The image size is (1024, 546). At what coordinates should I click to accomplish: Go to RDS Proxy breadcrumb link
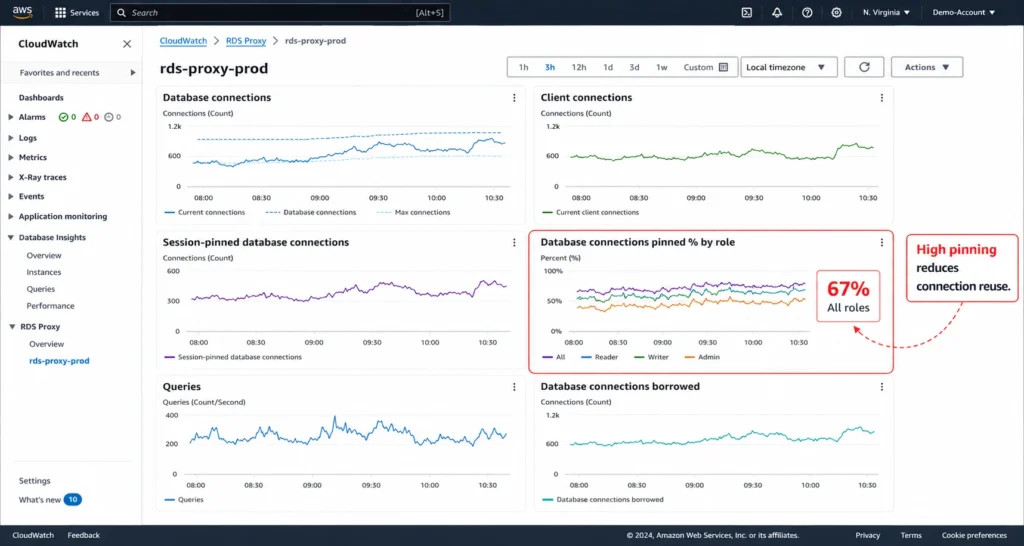click(x=246, y=40)
